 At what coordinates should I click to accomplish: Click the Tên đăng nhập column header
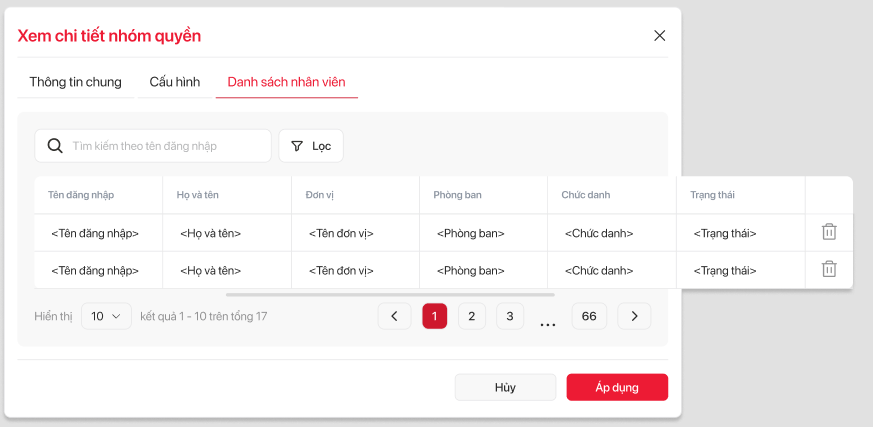(x=81, y=195)
